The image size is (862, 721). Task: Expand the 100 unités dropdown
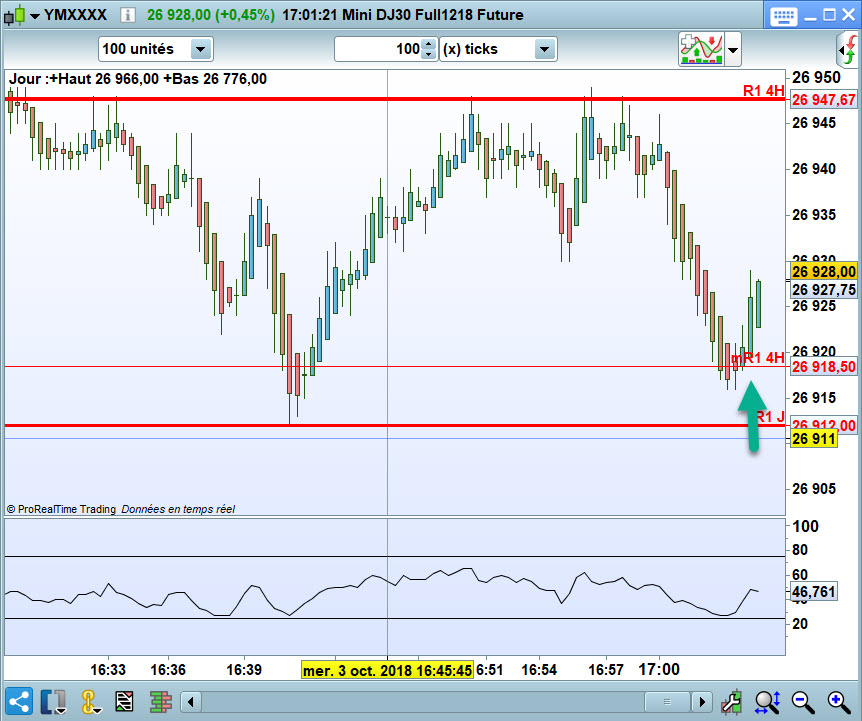tap(201, 49)
